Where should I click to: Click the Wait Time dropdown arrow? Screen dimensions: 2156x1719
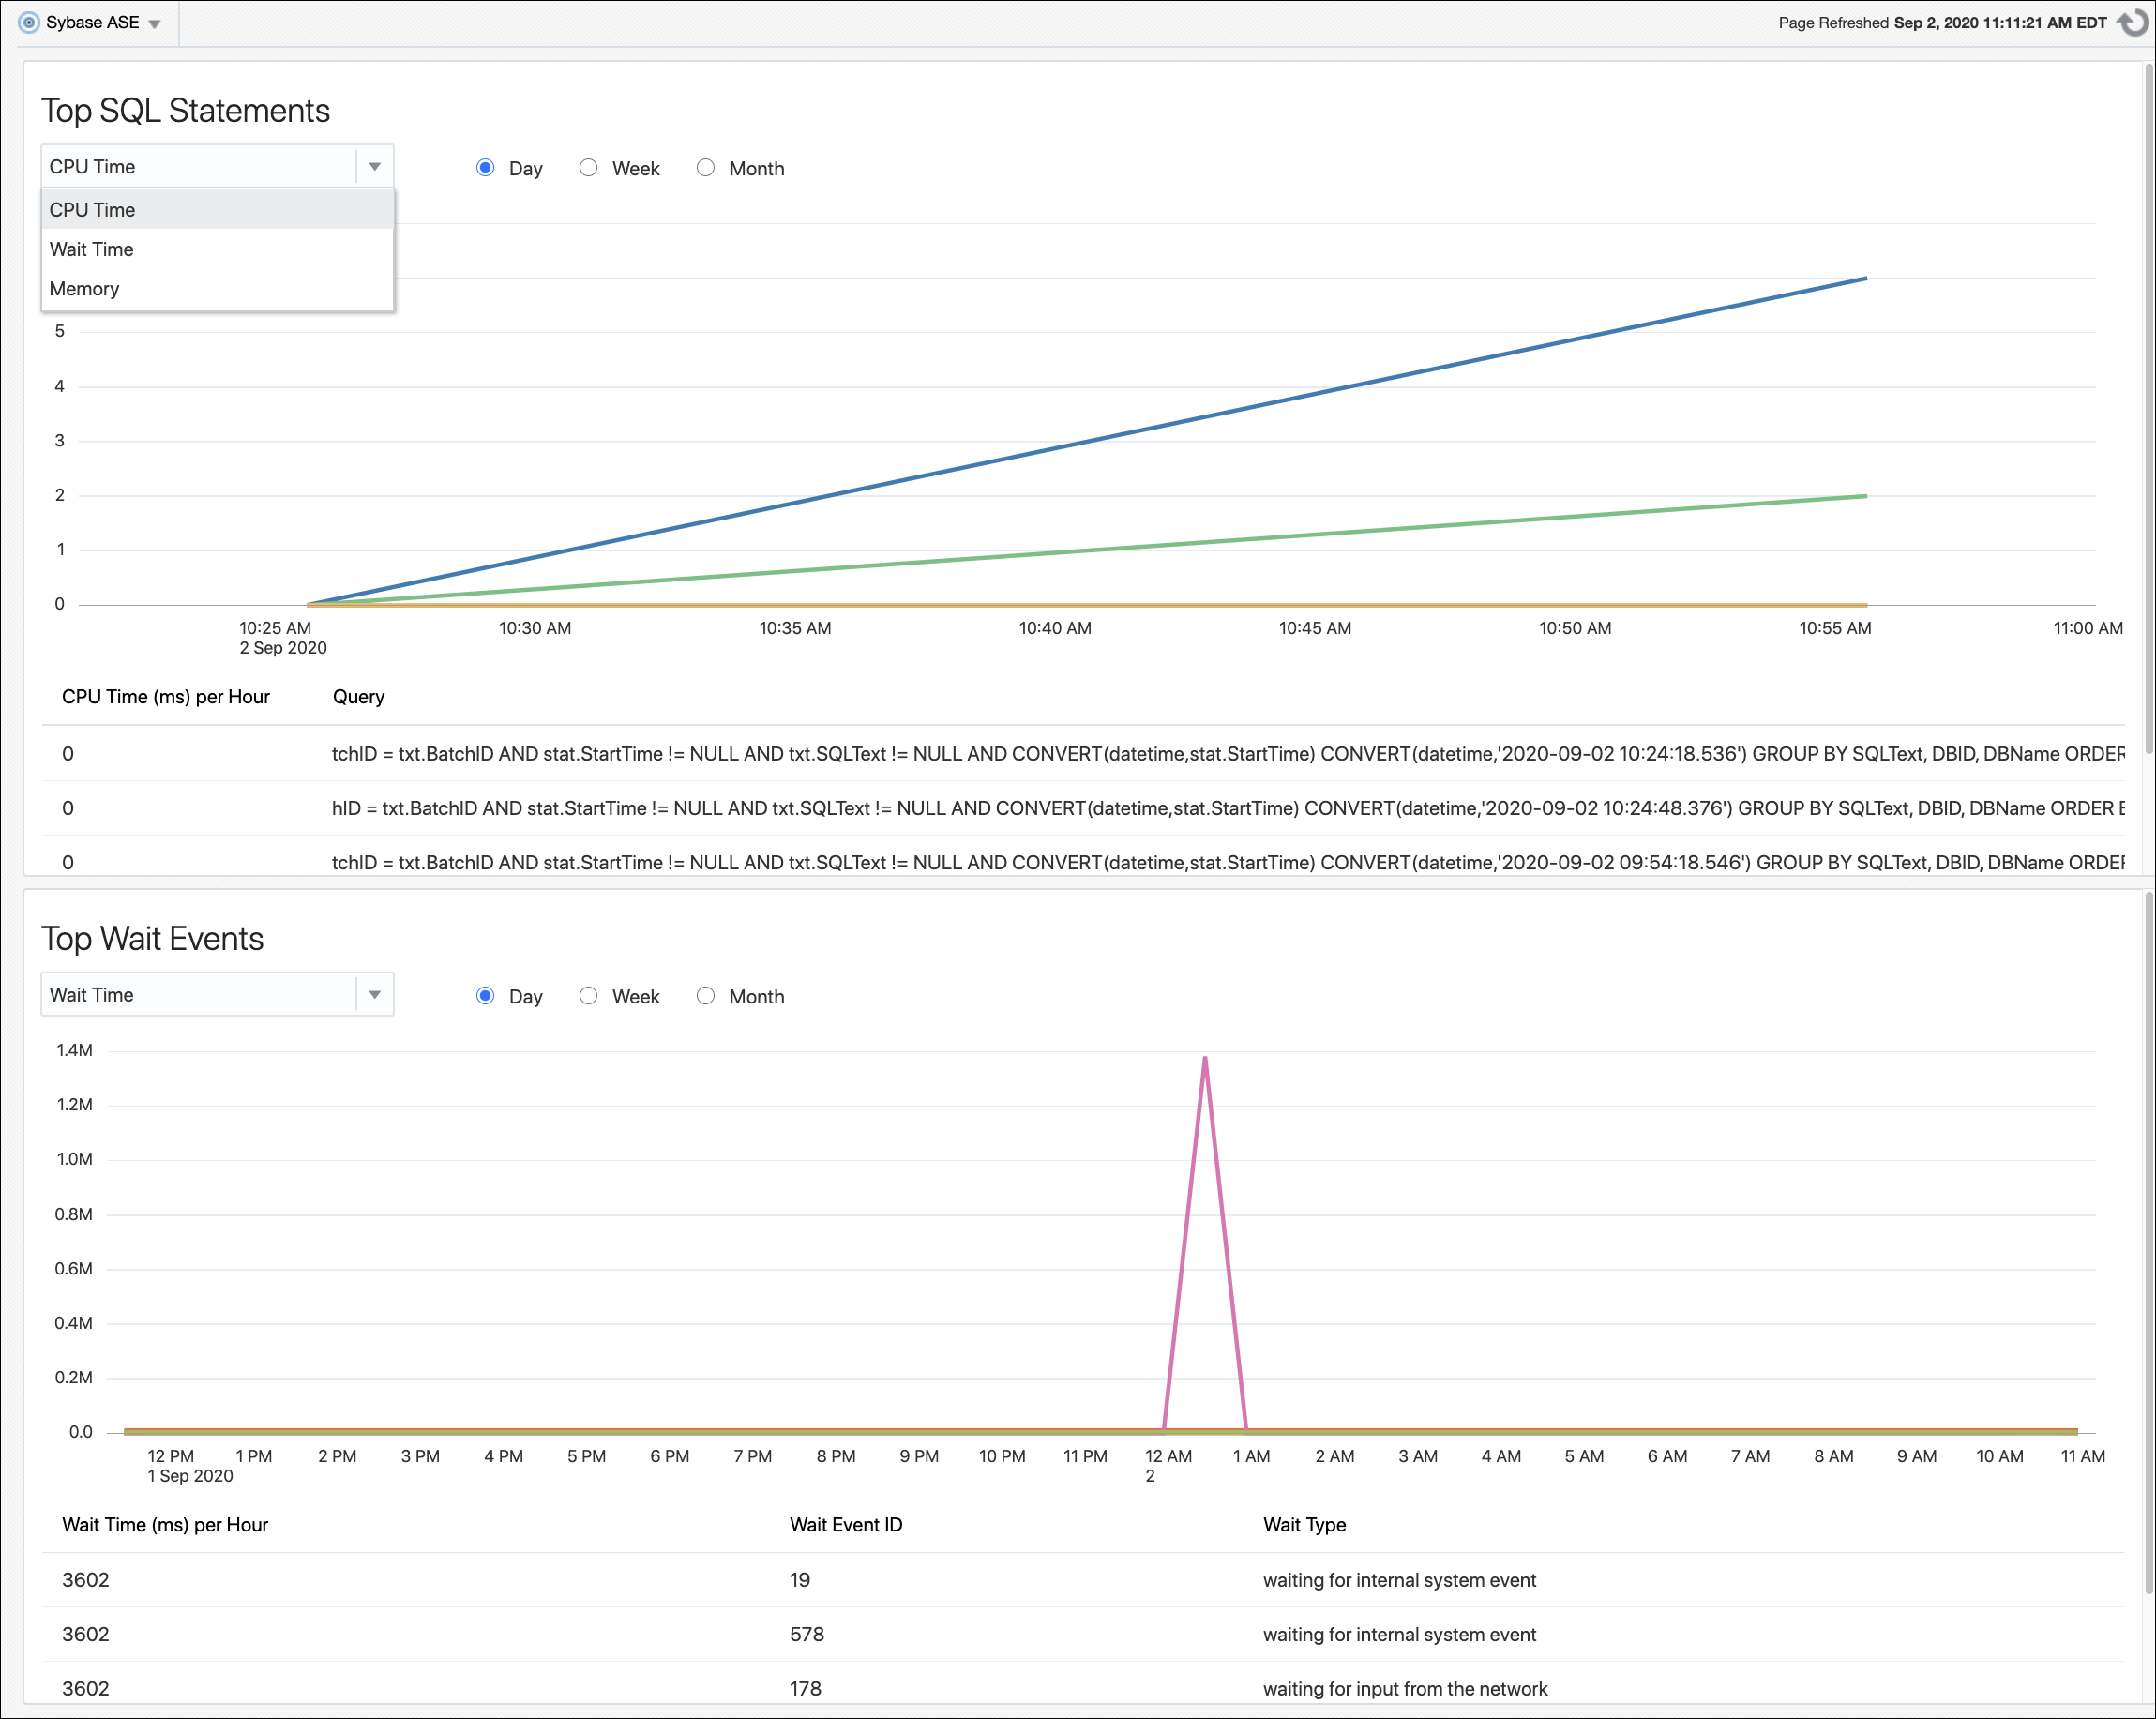(x=374, y=994)
